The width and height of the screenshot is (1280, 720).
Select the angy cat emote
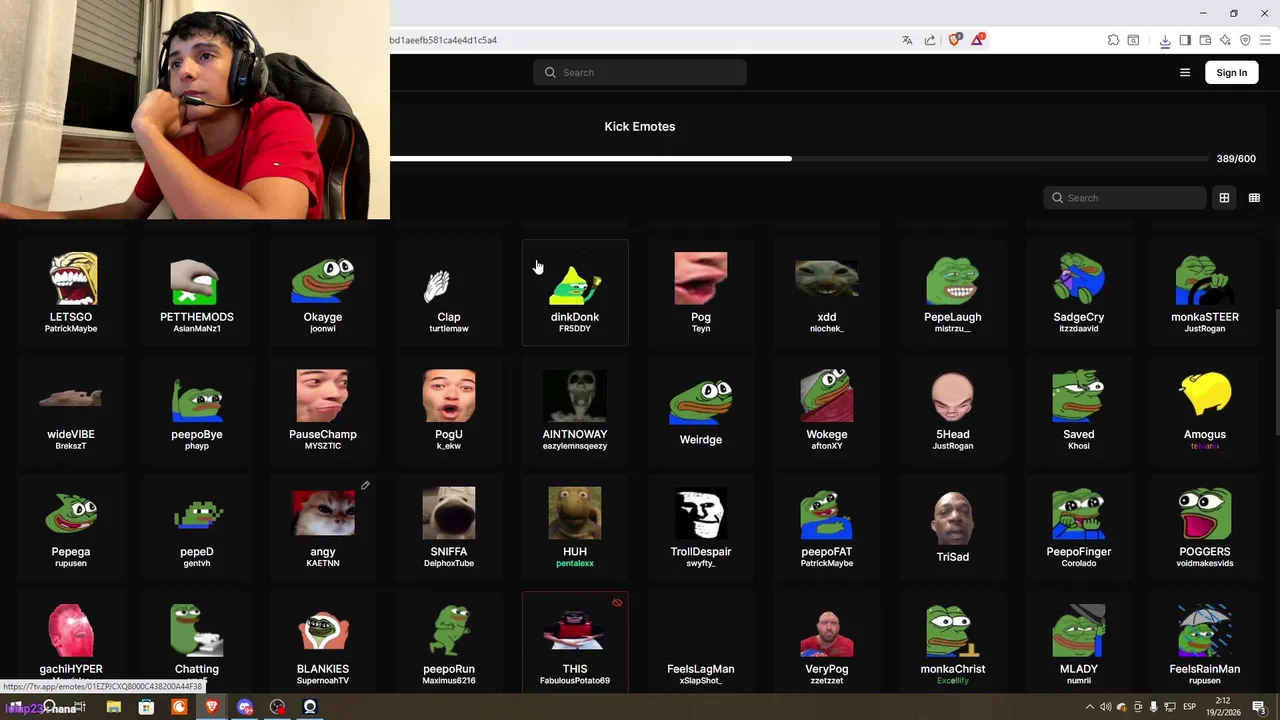tap(323, 527)
